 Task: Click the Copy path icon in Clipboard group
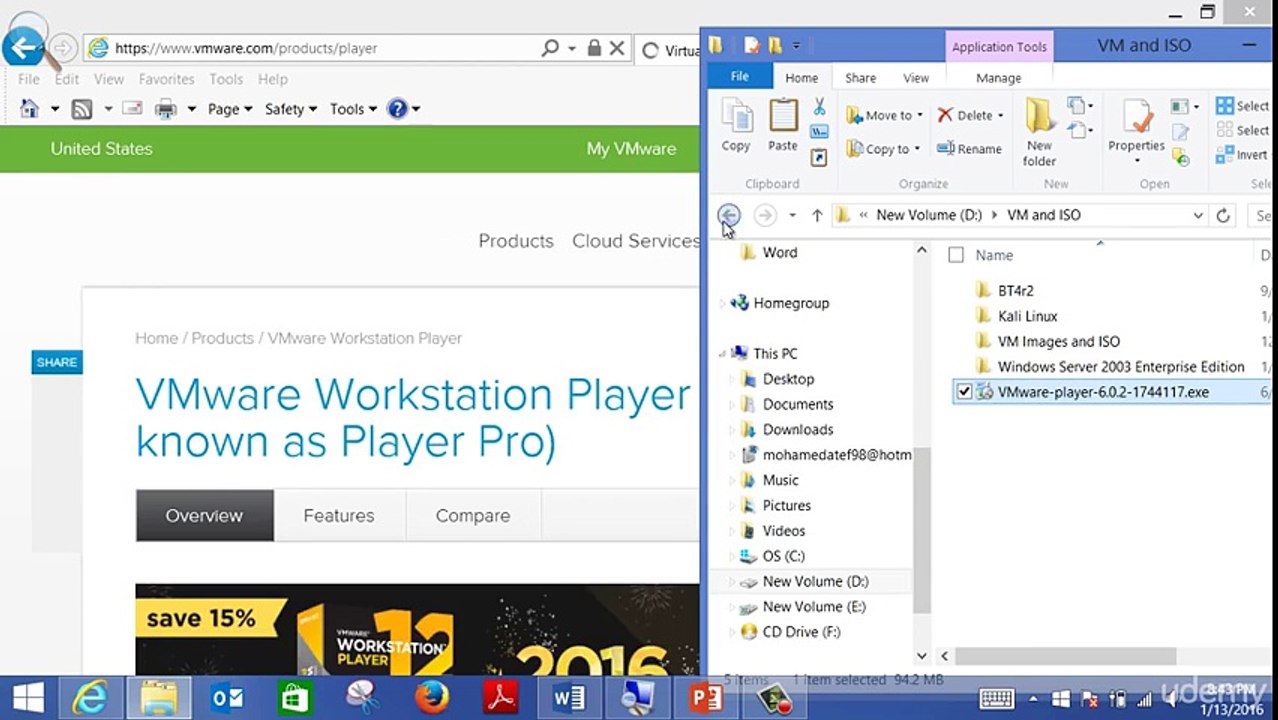(819, 132)
